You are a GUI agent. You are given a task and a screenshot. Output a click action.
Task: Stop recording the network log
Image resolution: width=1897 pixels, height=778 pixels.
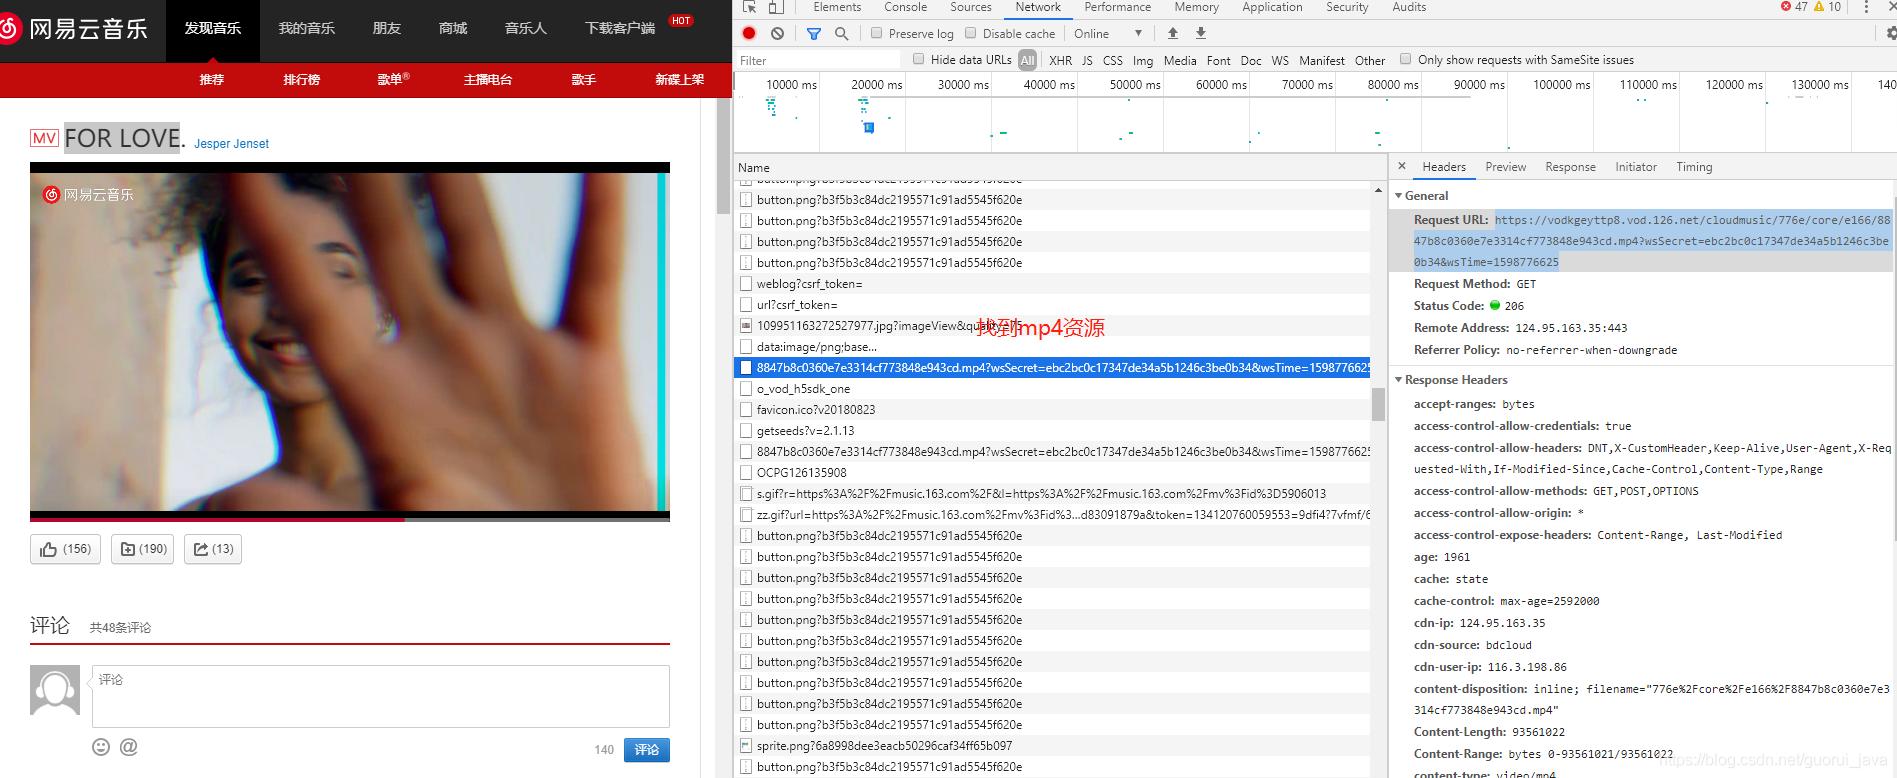coord(749,33)
